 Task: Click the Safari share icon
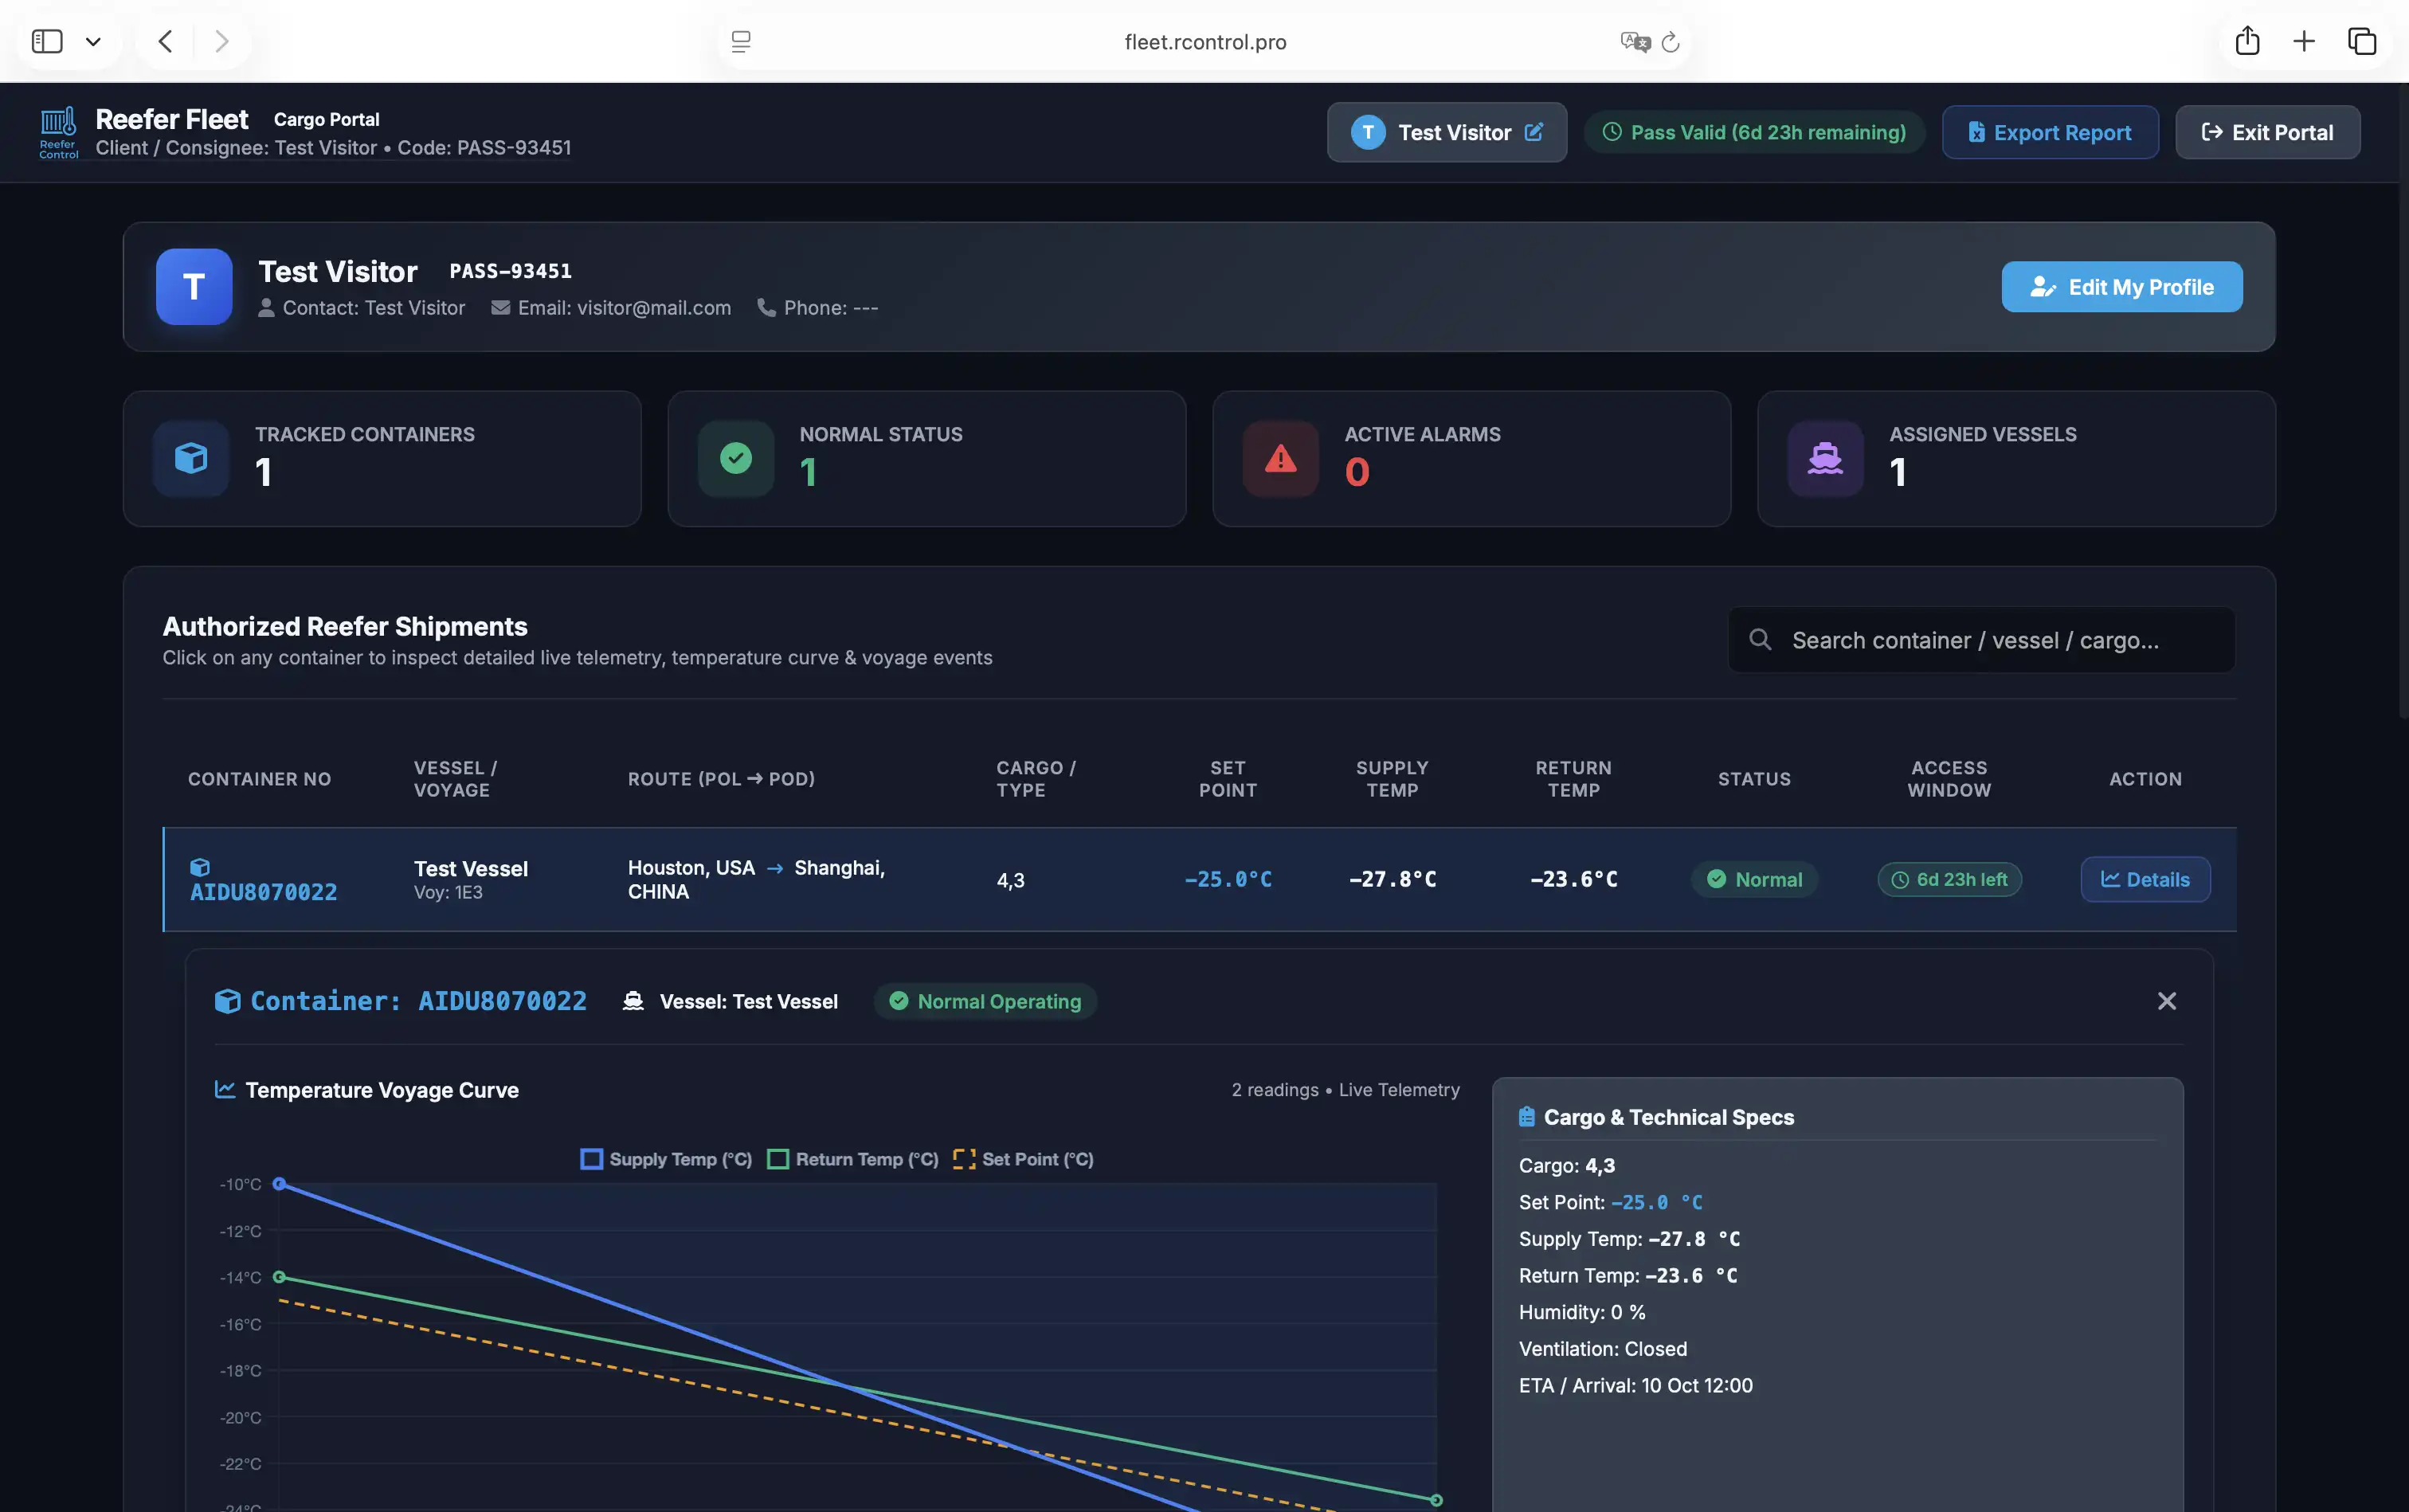click(2247, 41)
